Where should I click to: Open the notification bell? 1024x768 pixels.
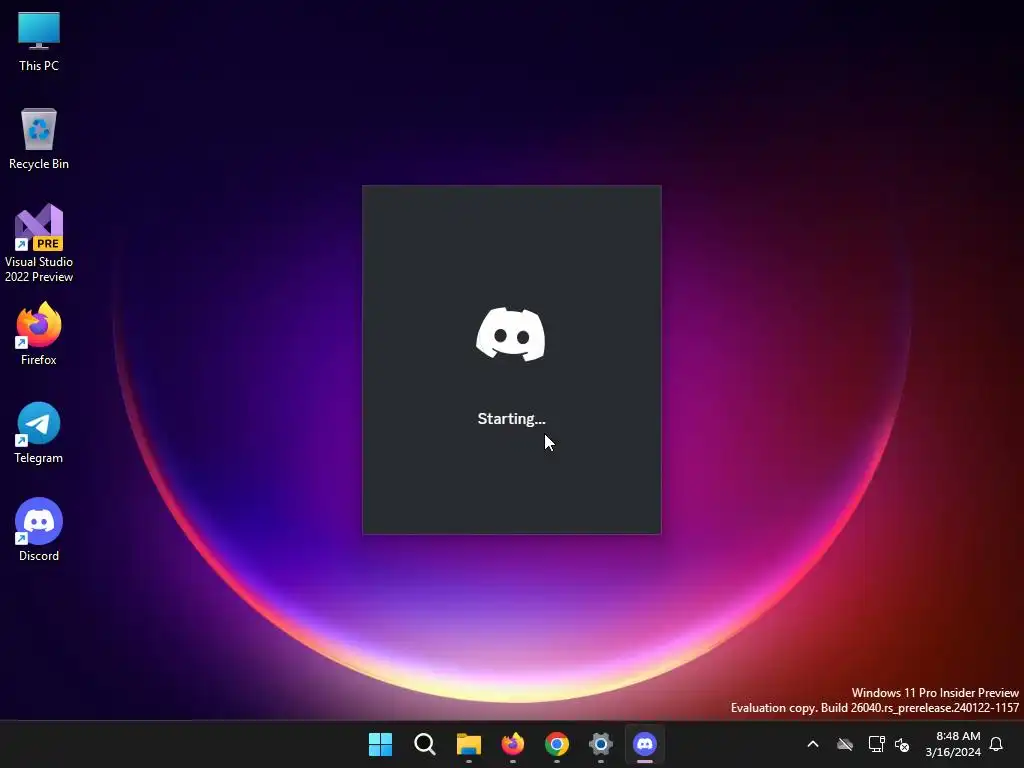pos(996,744)
